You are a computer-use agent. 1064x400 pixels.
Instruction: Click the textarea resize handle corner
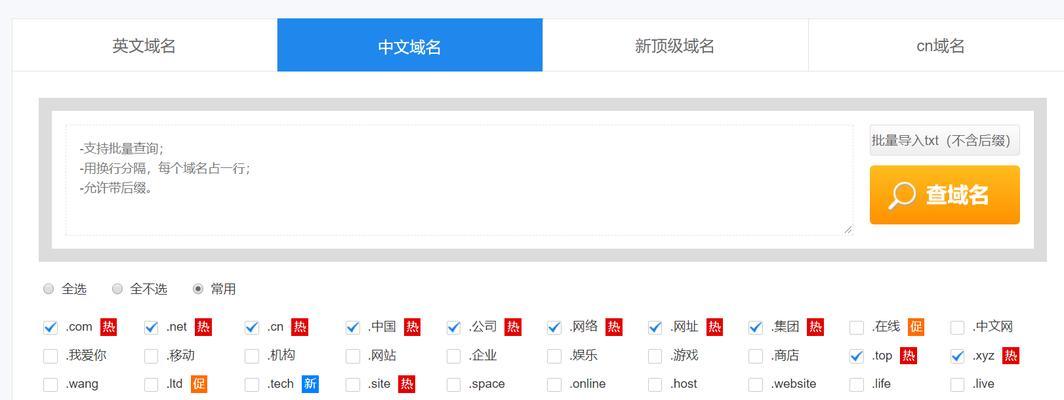(848, 230)
